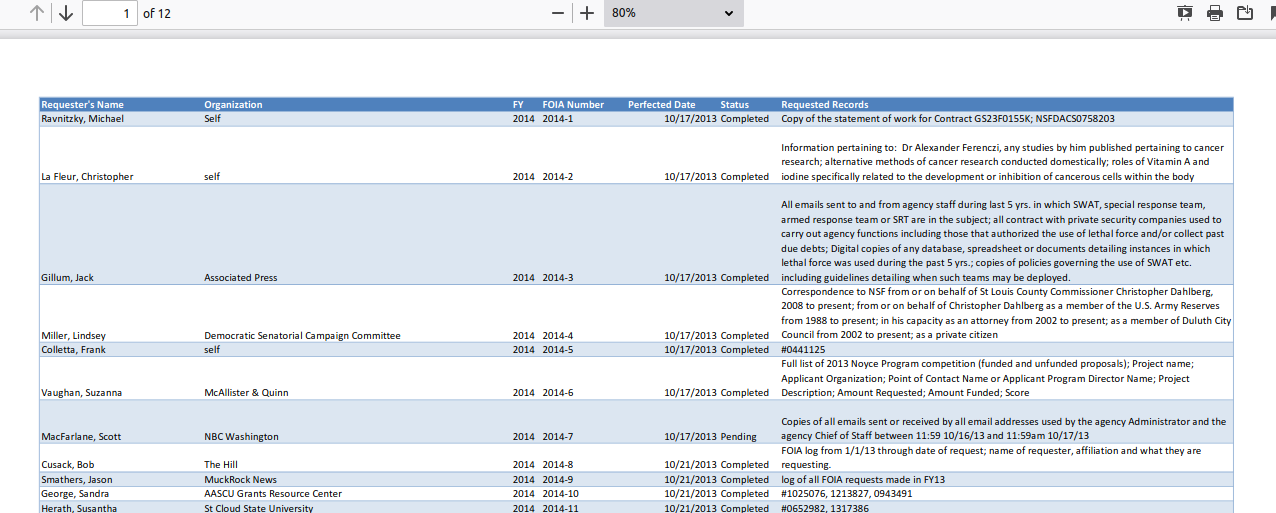Click the Status column header
The height and width of the screenshot is (513, 1276).
(734, 105)
